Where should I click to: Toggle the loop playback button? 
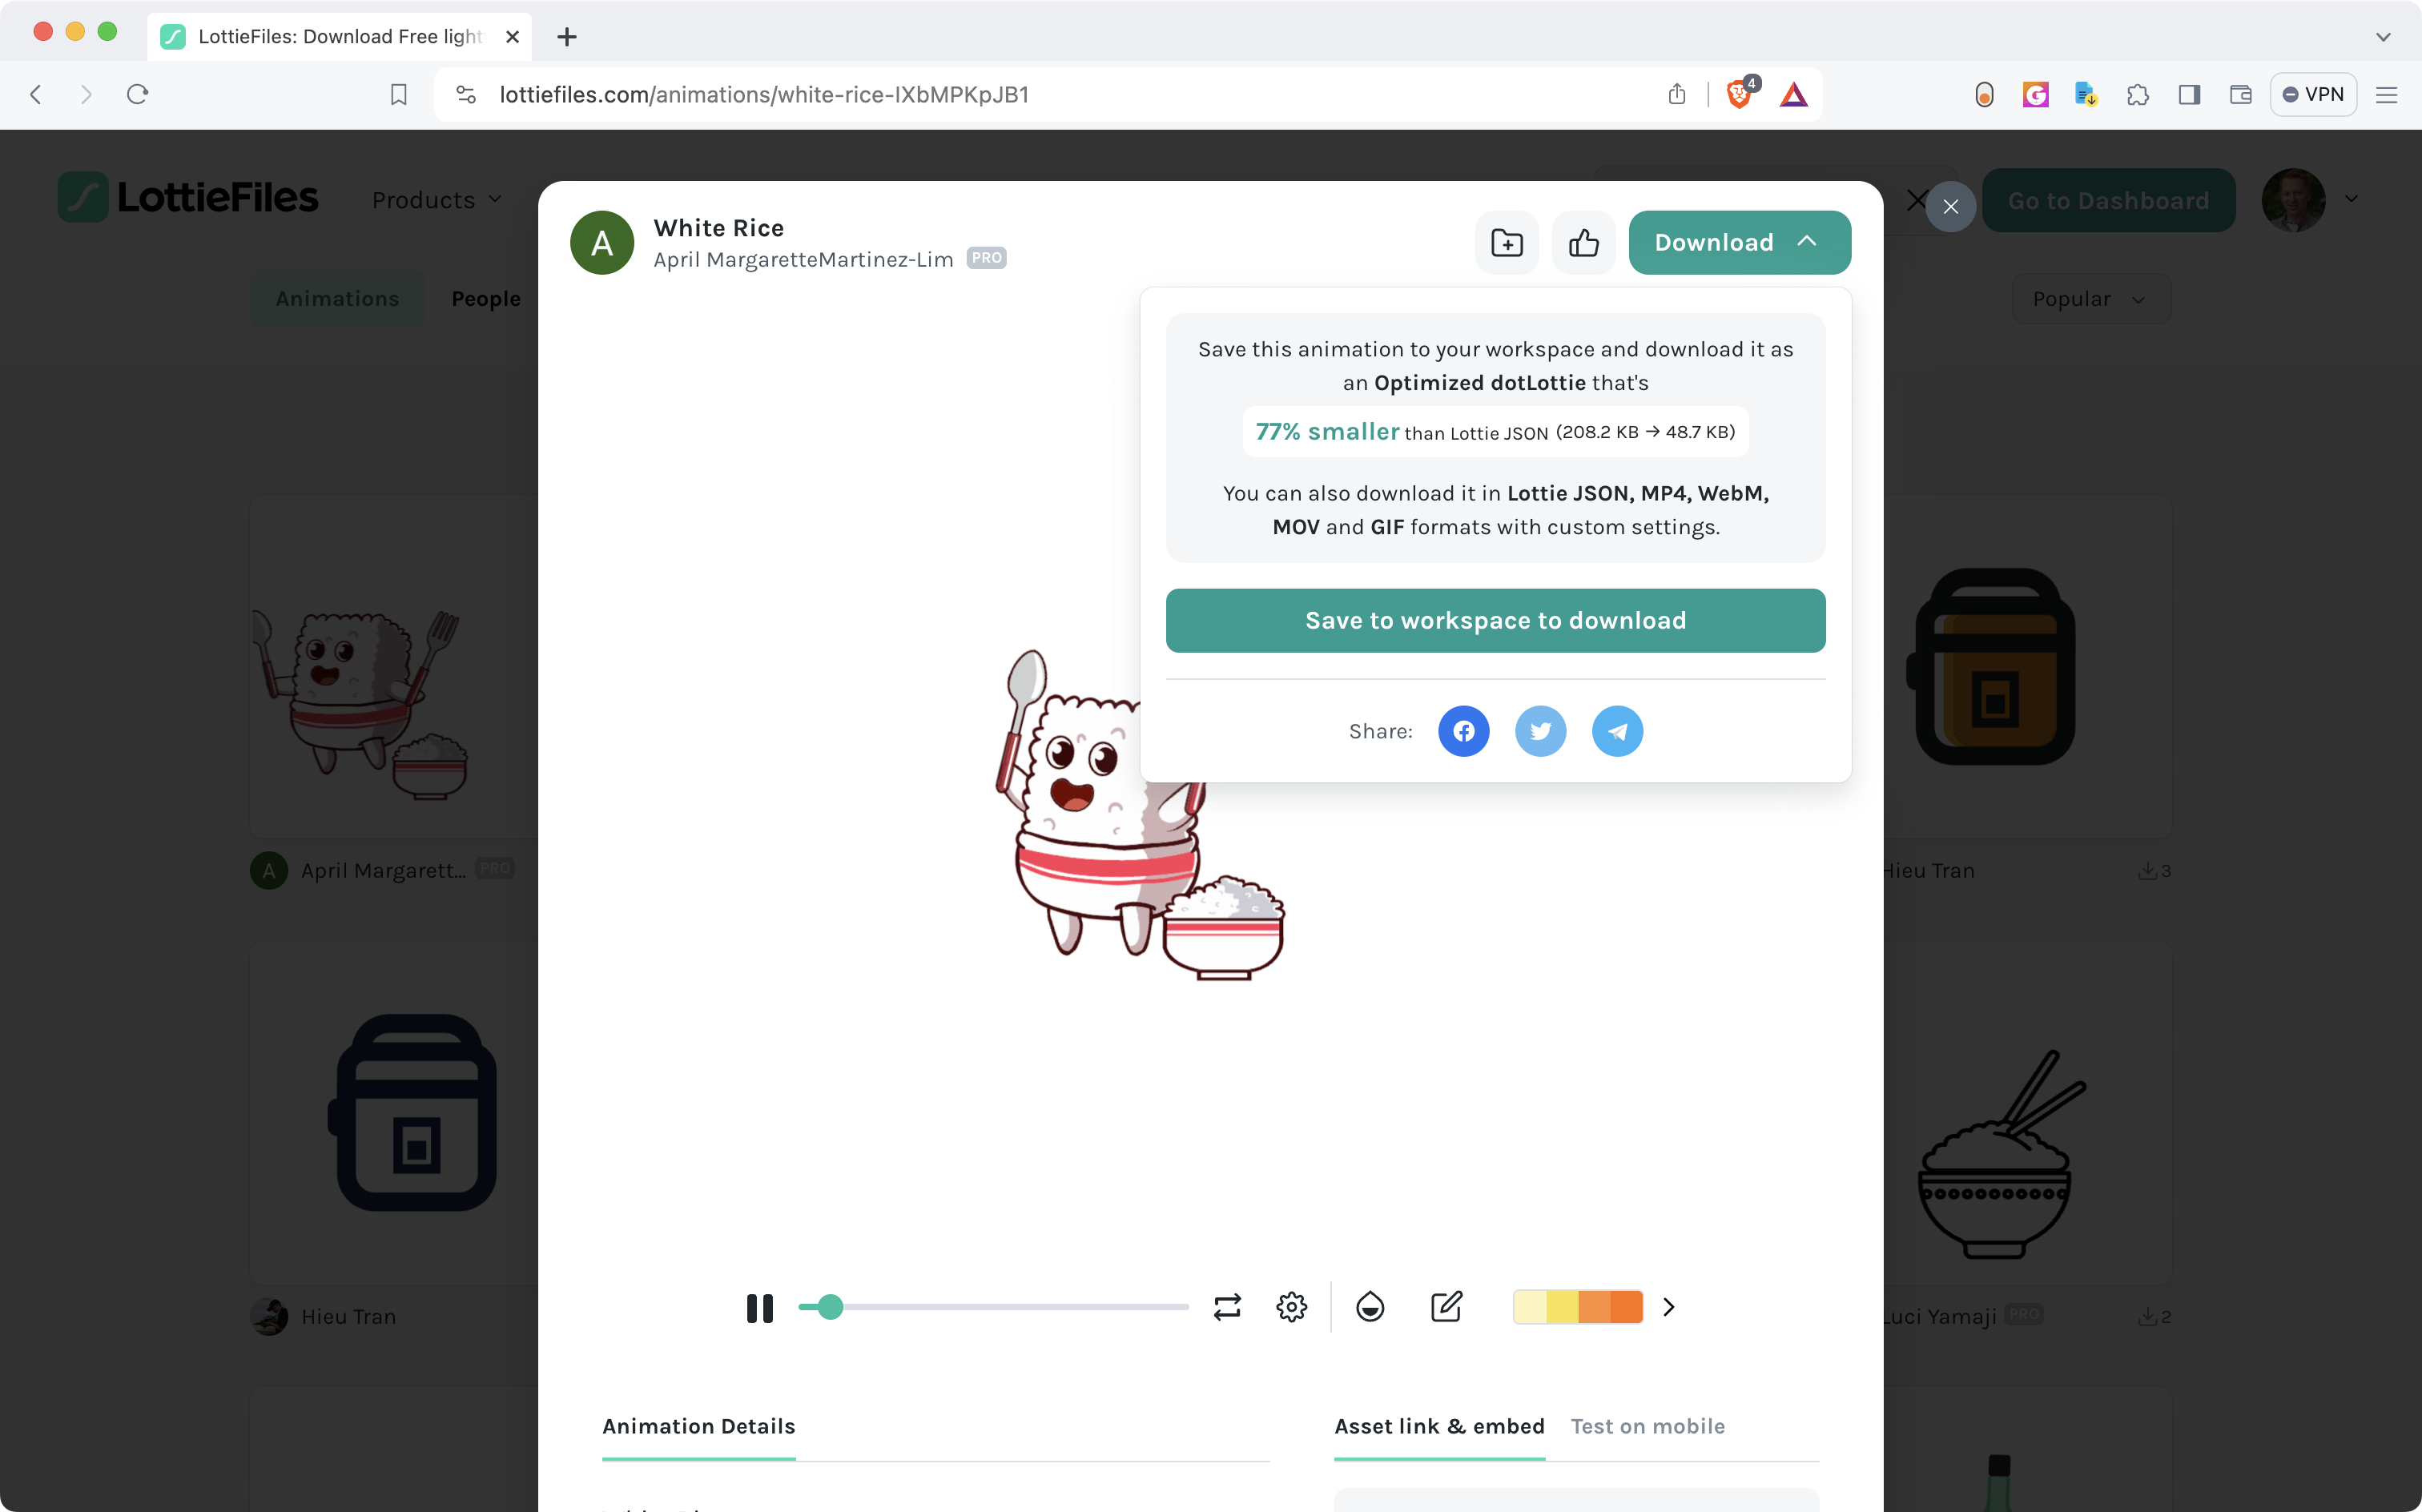[1227, 1307]
